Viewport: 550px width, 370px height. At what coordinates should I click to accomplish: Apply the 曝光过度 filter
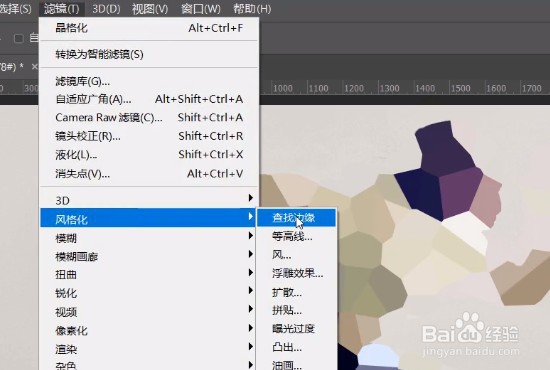click(297, 329)
